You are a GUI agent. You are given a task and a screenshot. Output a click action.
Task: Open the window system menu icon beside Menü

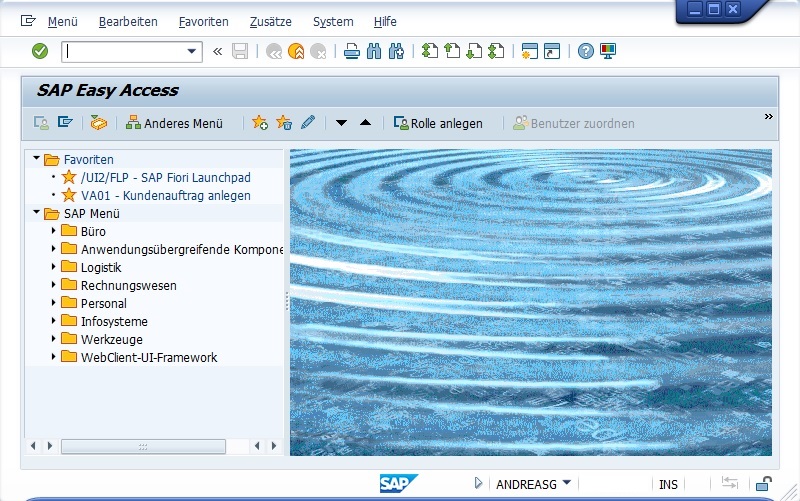pyautogui.click(x=28, y=21)
